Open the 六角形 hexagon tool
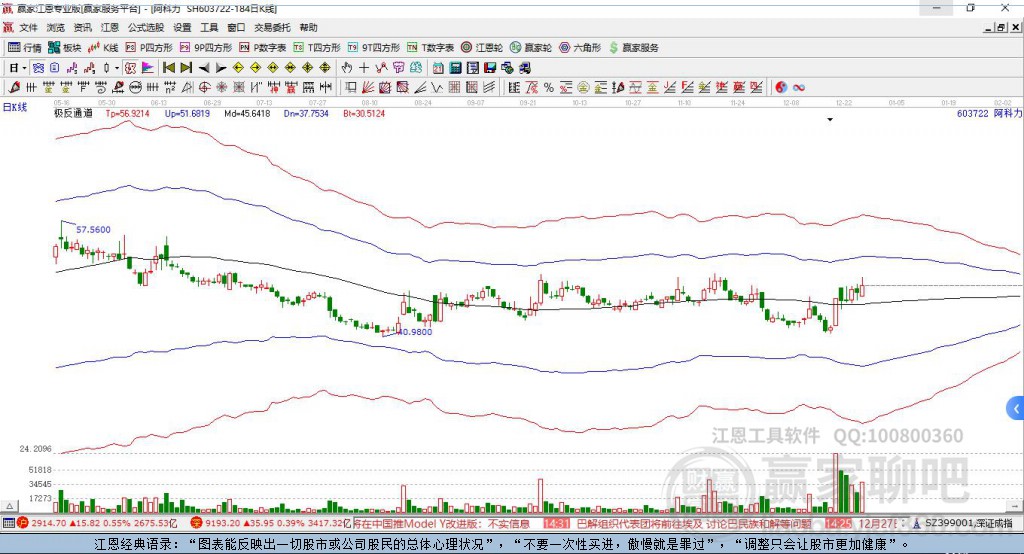The image size is (1024, 554). coord(580,48)
